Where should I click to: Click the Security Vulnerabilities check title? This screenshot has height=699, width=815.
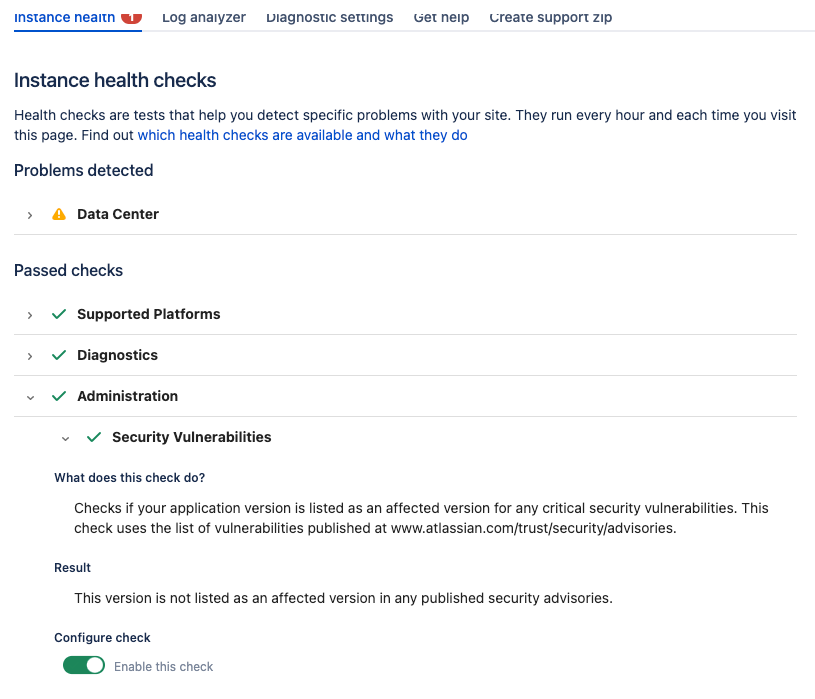click(x=192, y=437)
